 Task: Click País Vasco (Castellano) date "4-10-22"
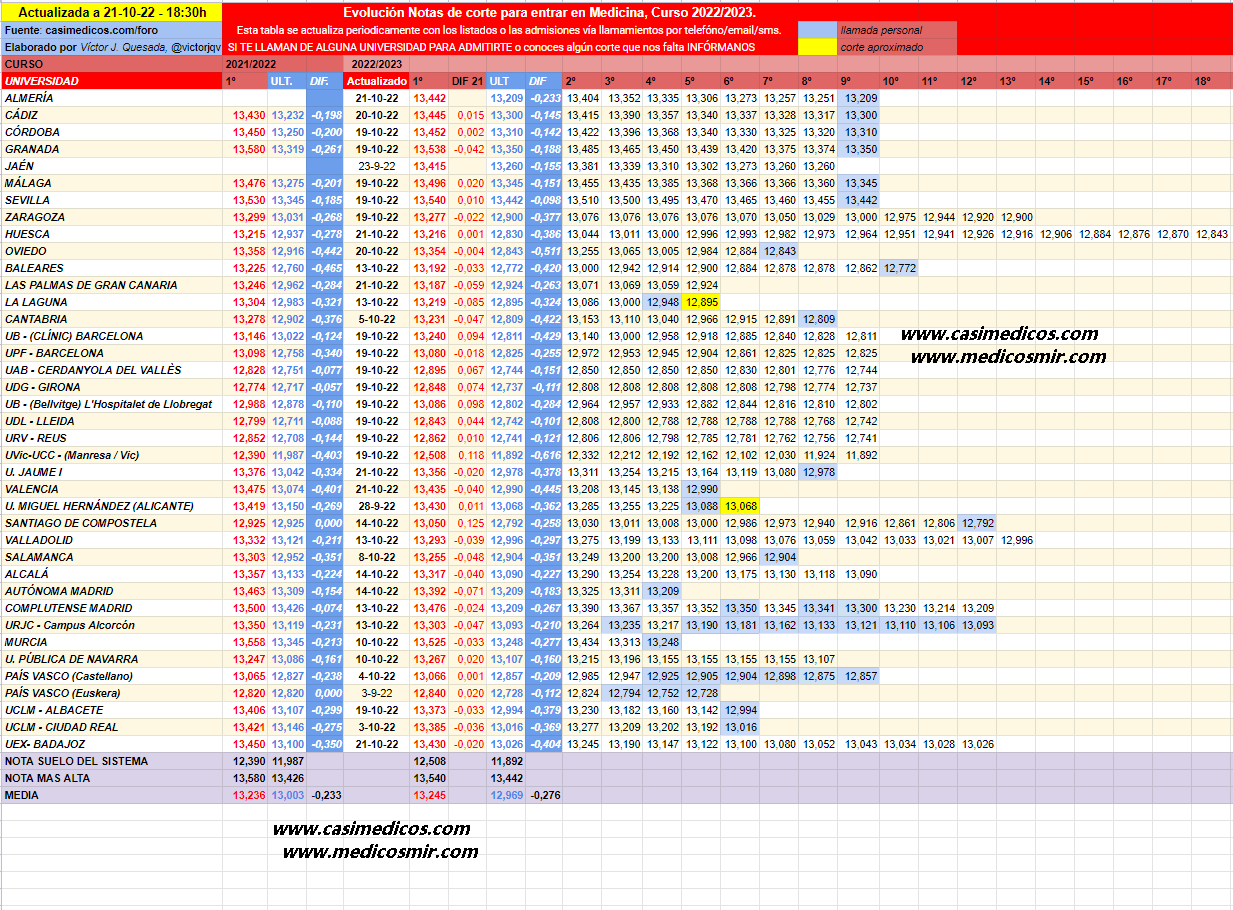pos(376,676)
